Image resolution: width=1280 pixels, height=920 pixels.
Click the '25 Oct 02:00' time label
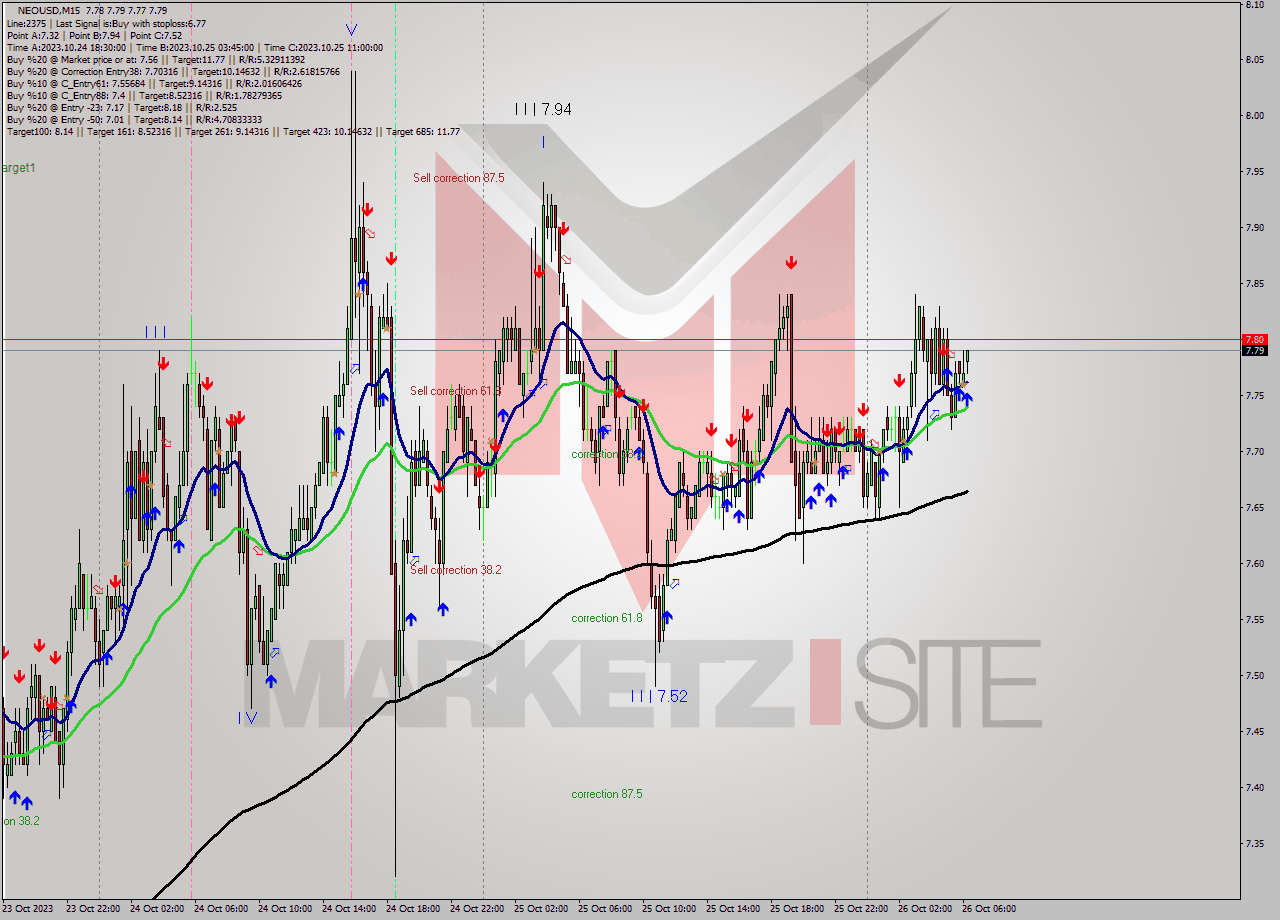[x=542, y=909]
